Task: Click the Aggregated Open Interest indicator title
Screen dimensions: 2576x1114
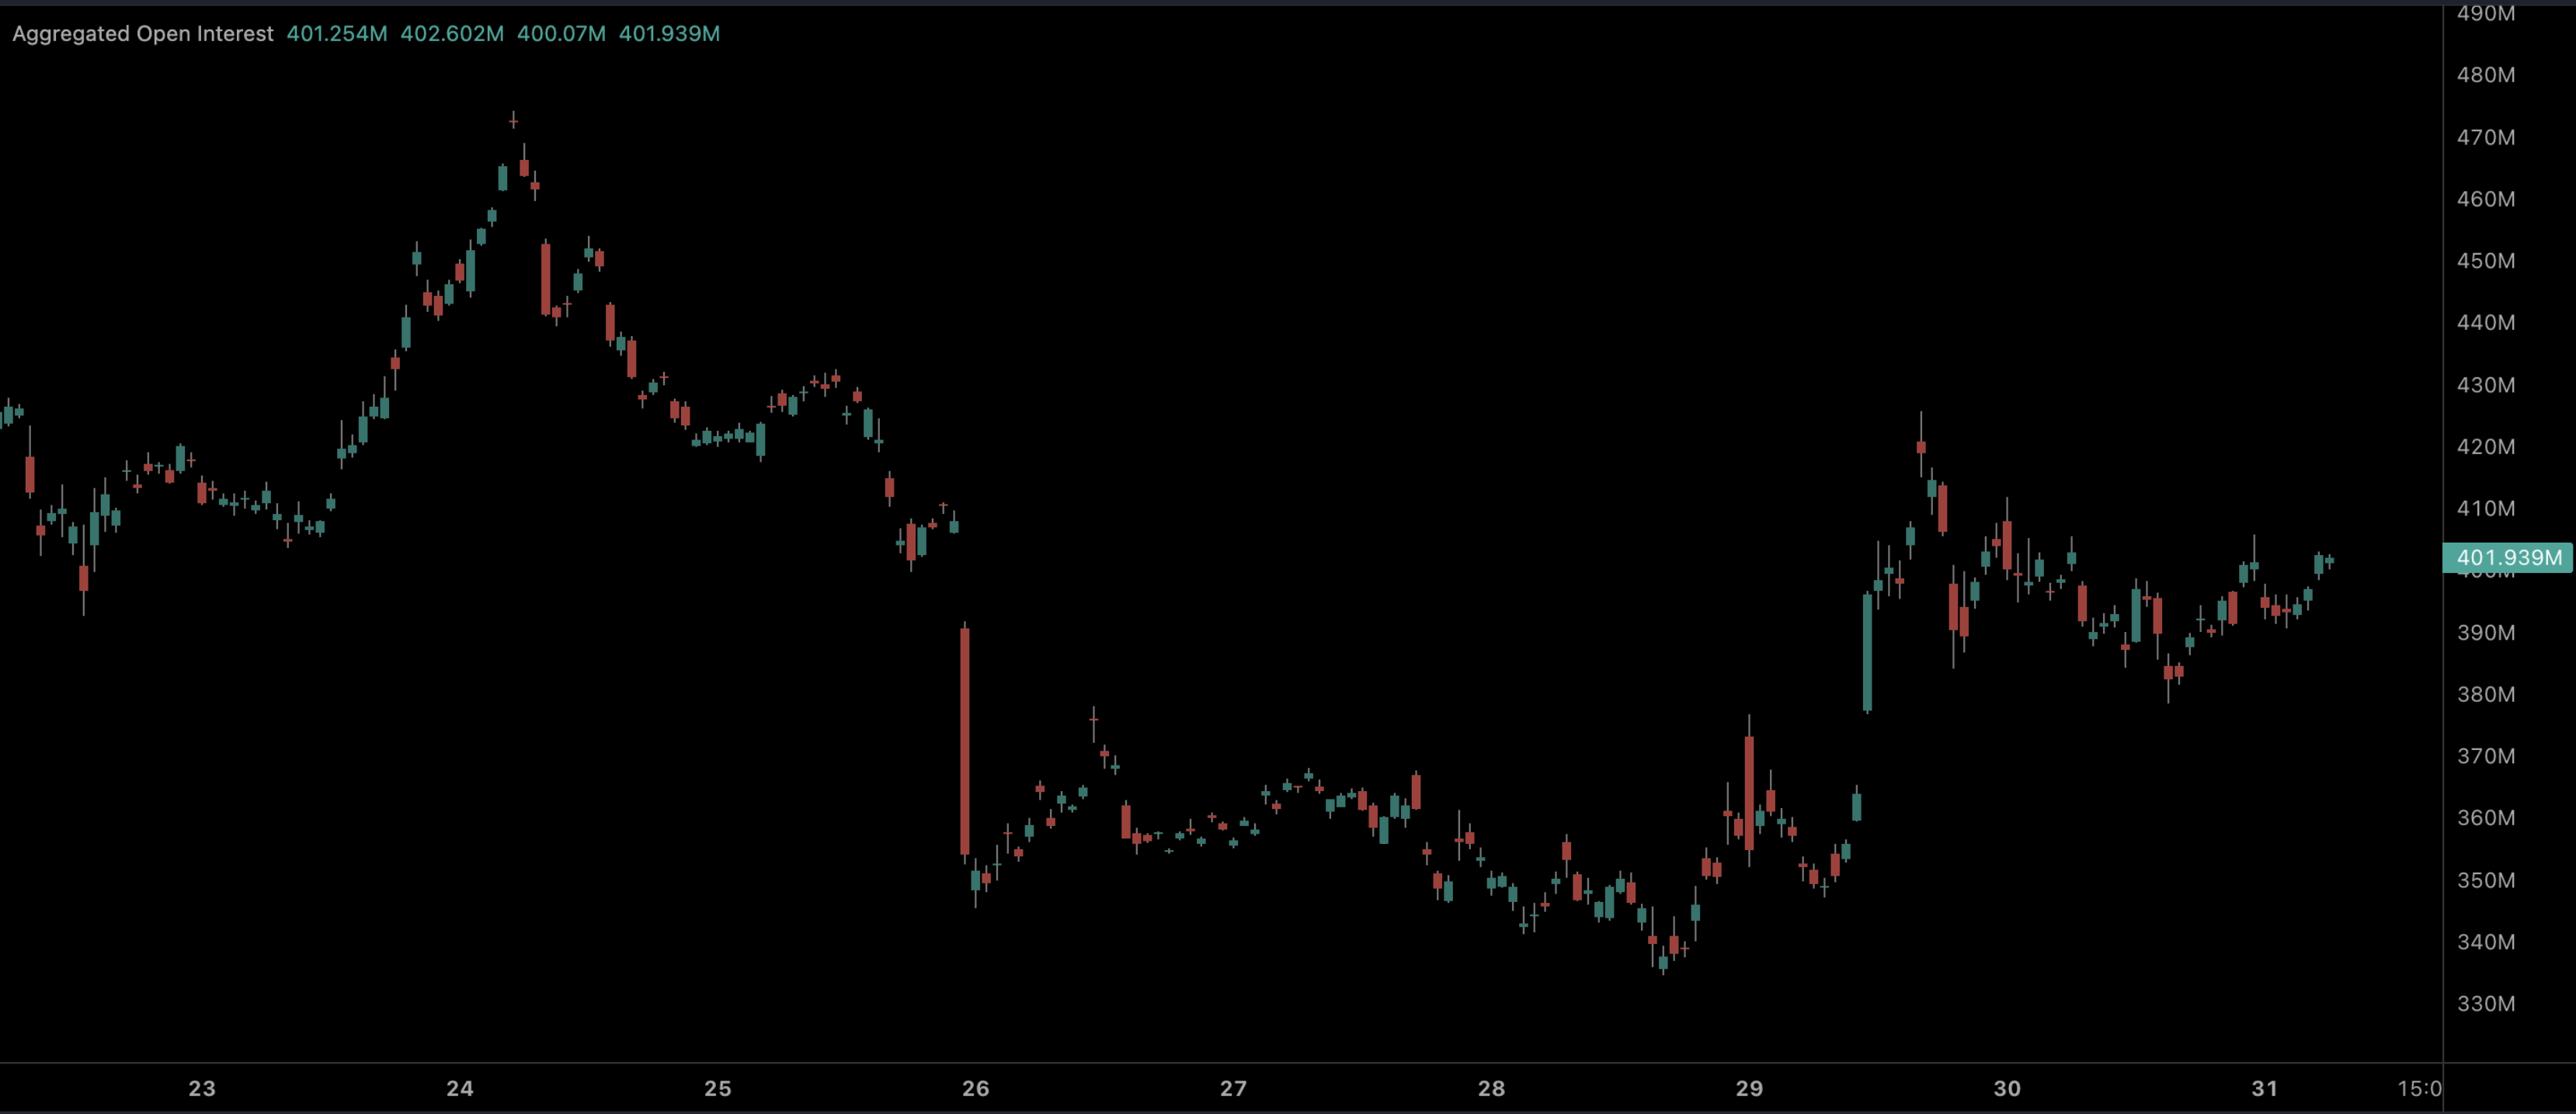Action: (x=142, y=34)
